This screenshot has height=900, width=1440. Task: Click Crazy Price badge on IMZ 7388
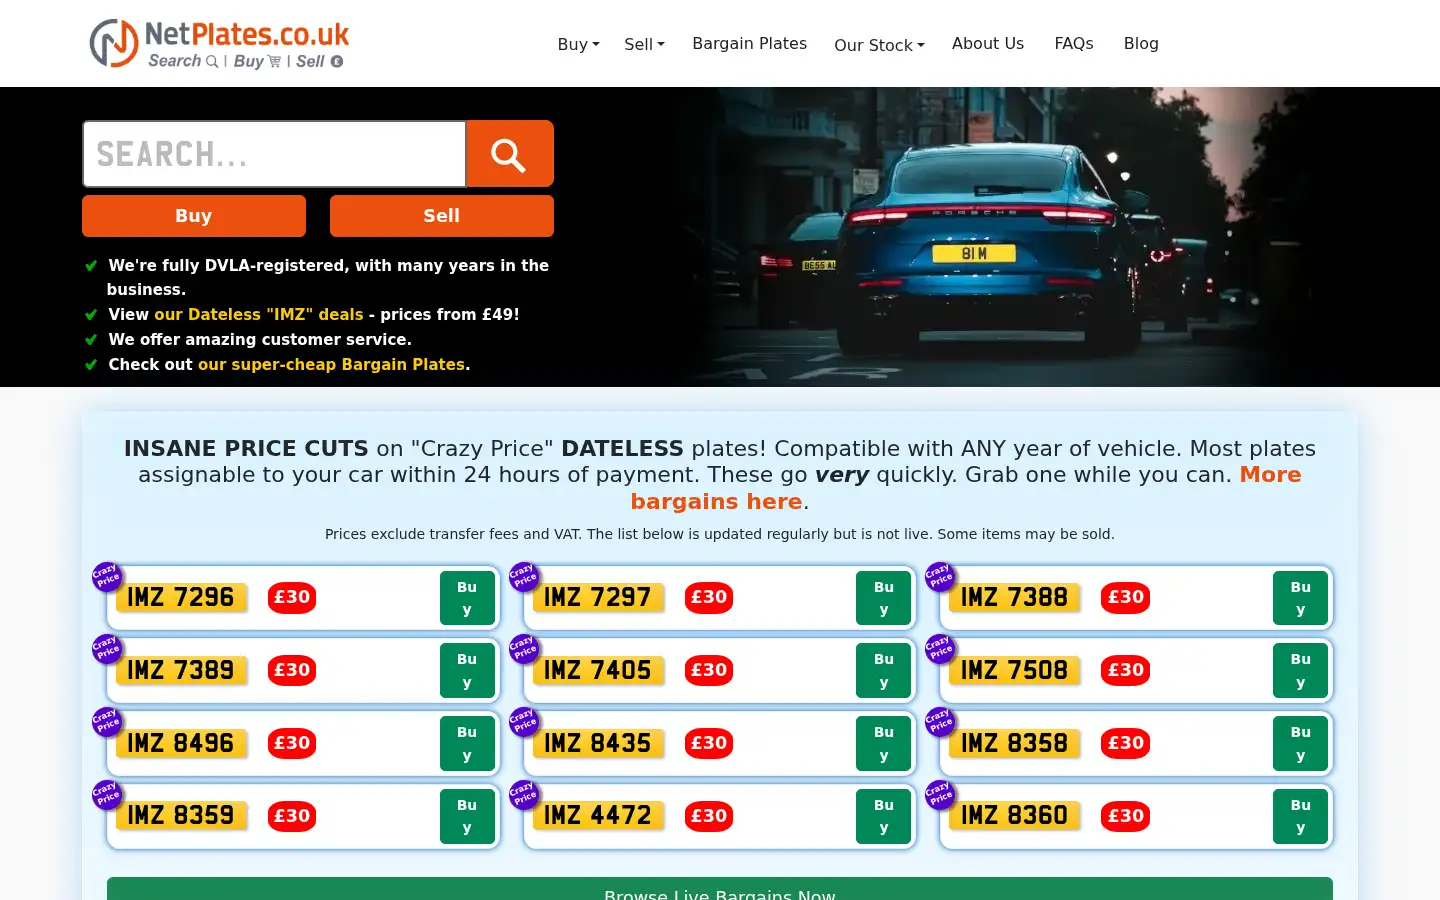coord(940,577)
